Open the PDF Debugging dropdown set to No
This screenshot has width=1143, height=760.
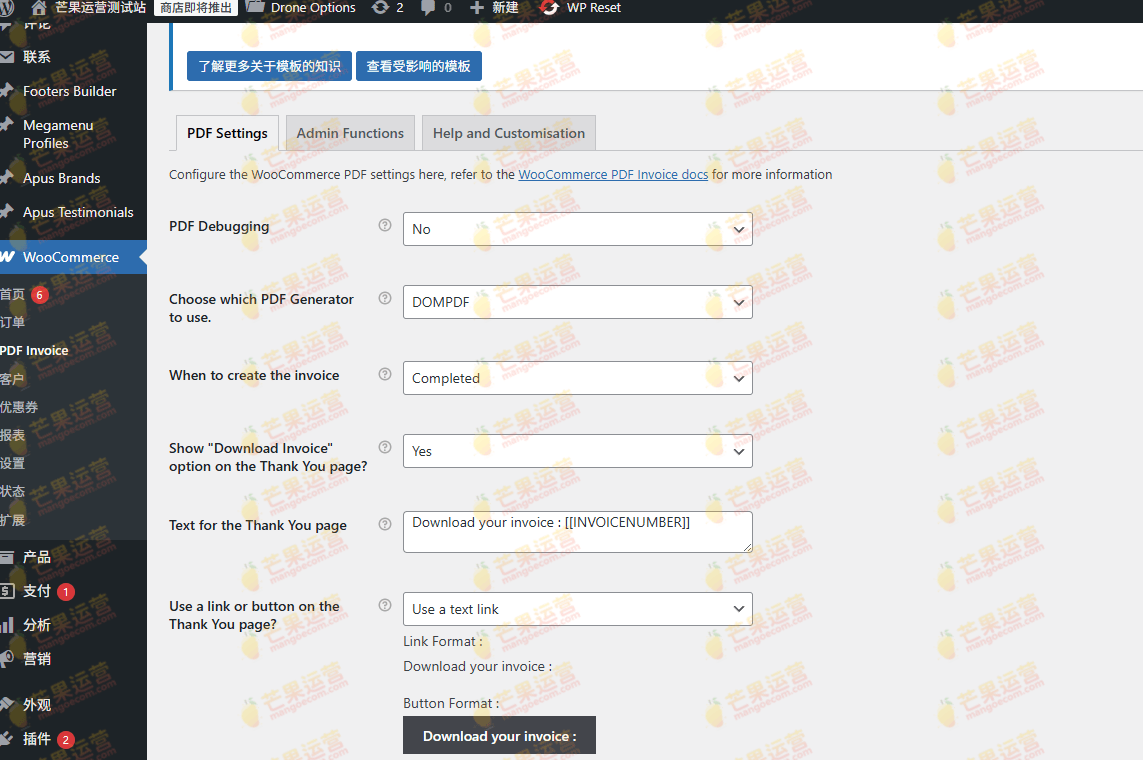coord(577,229)
